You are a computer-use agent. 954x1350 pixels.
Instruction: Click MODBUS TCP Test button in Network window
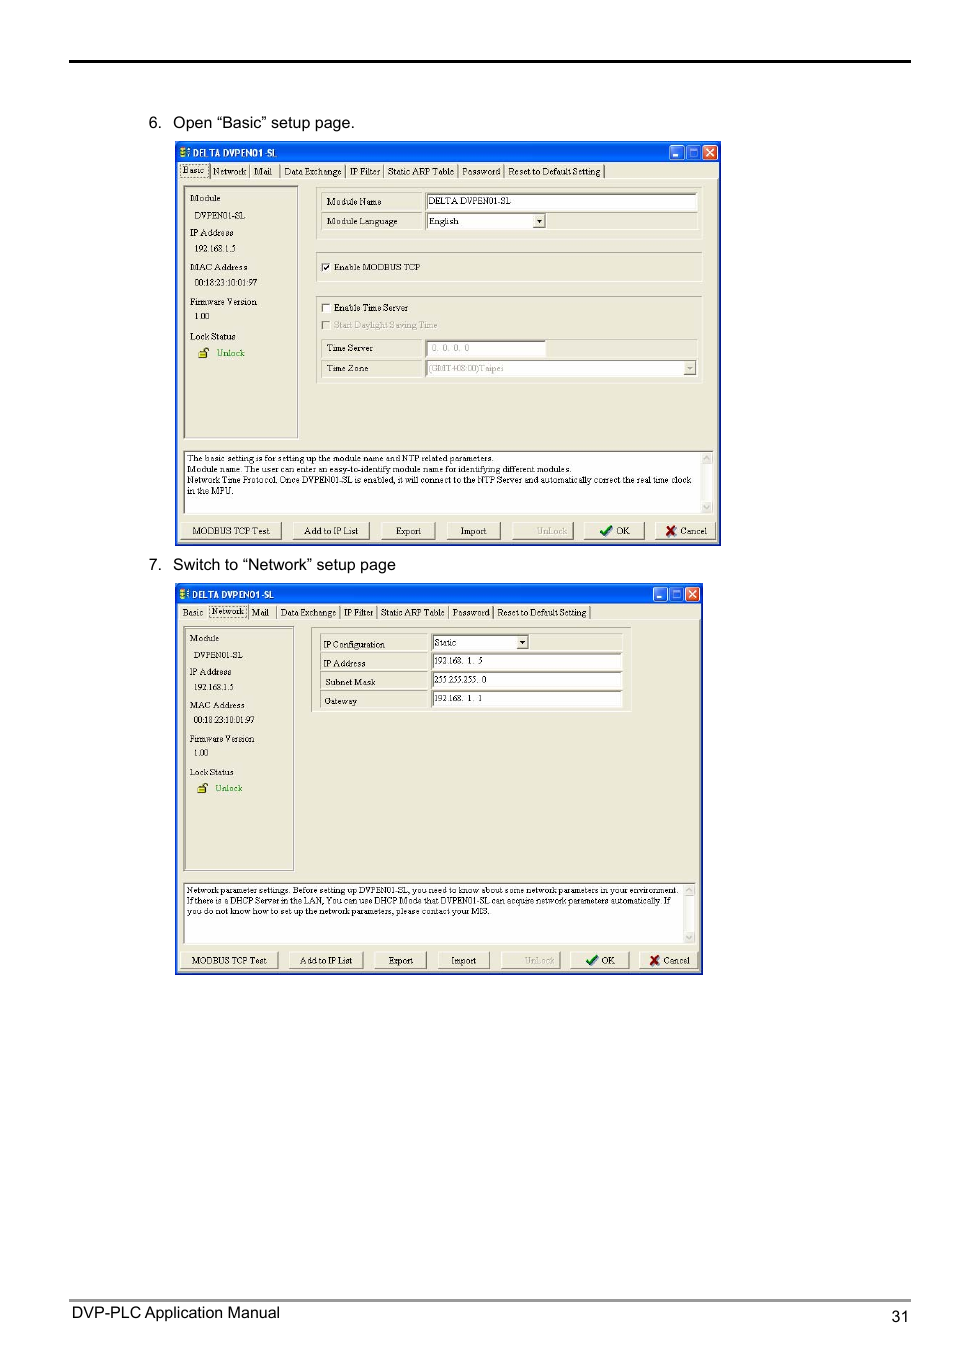click(229, 960)
